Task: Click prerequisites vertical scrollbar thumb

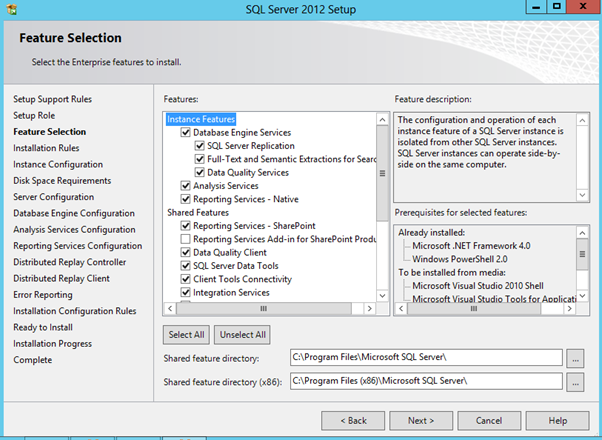Action: click(582, 254)
